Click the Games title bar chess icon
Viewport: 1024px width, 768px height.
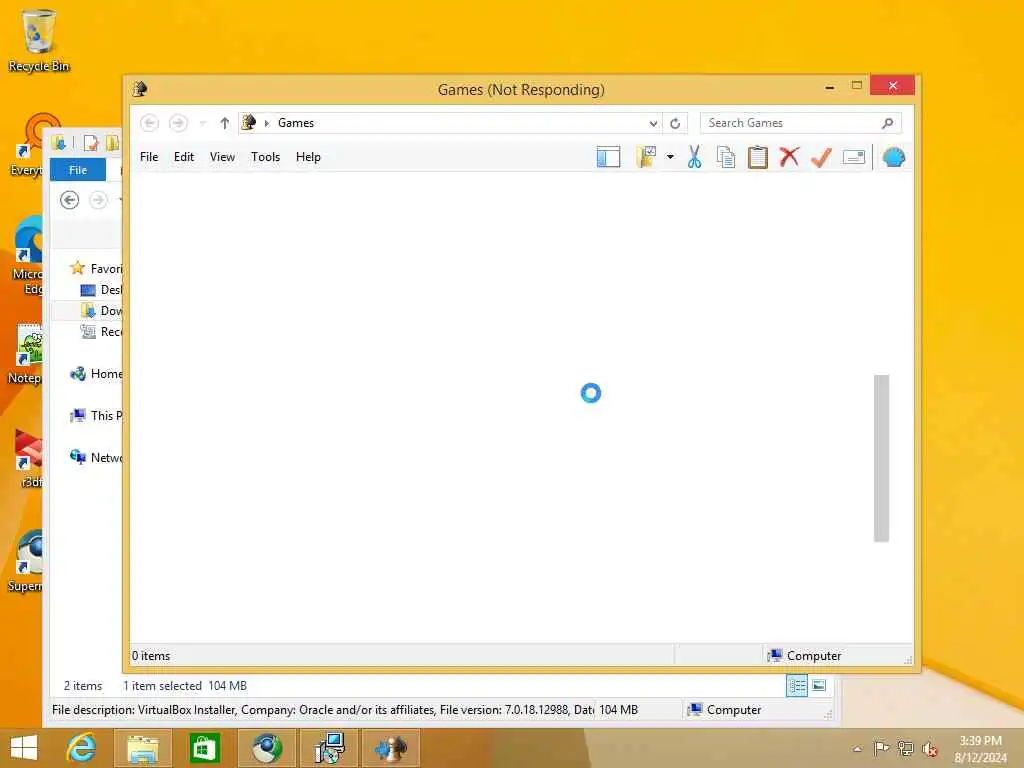click(140, 89)
